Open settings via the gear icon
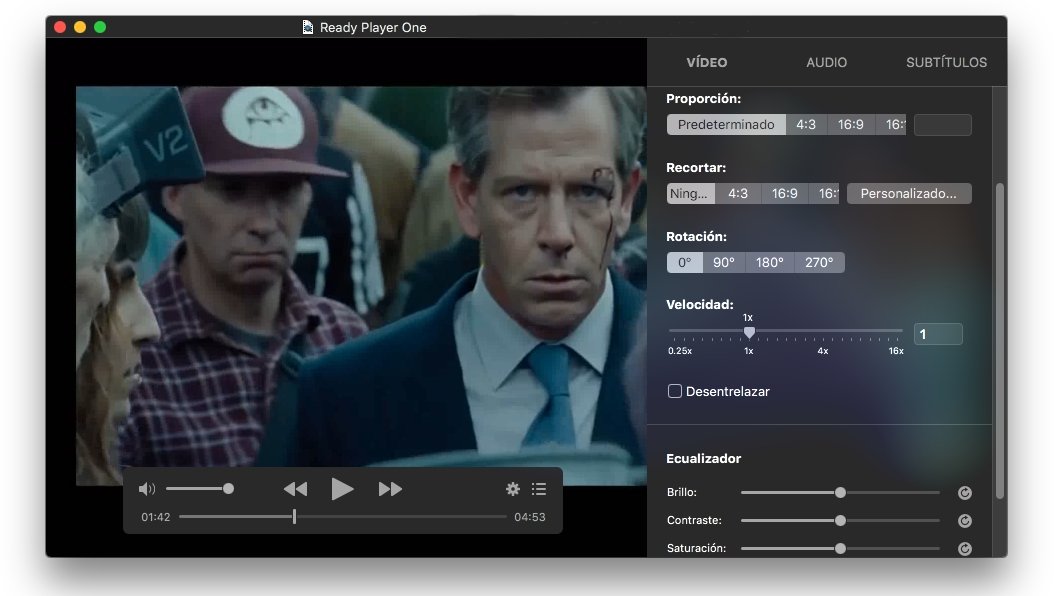1054x596 pixels. click(x=513, y=489)
